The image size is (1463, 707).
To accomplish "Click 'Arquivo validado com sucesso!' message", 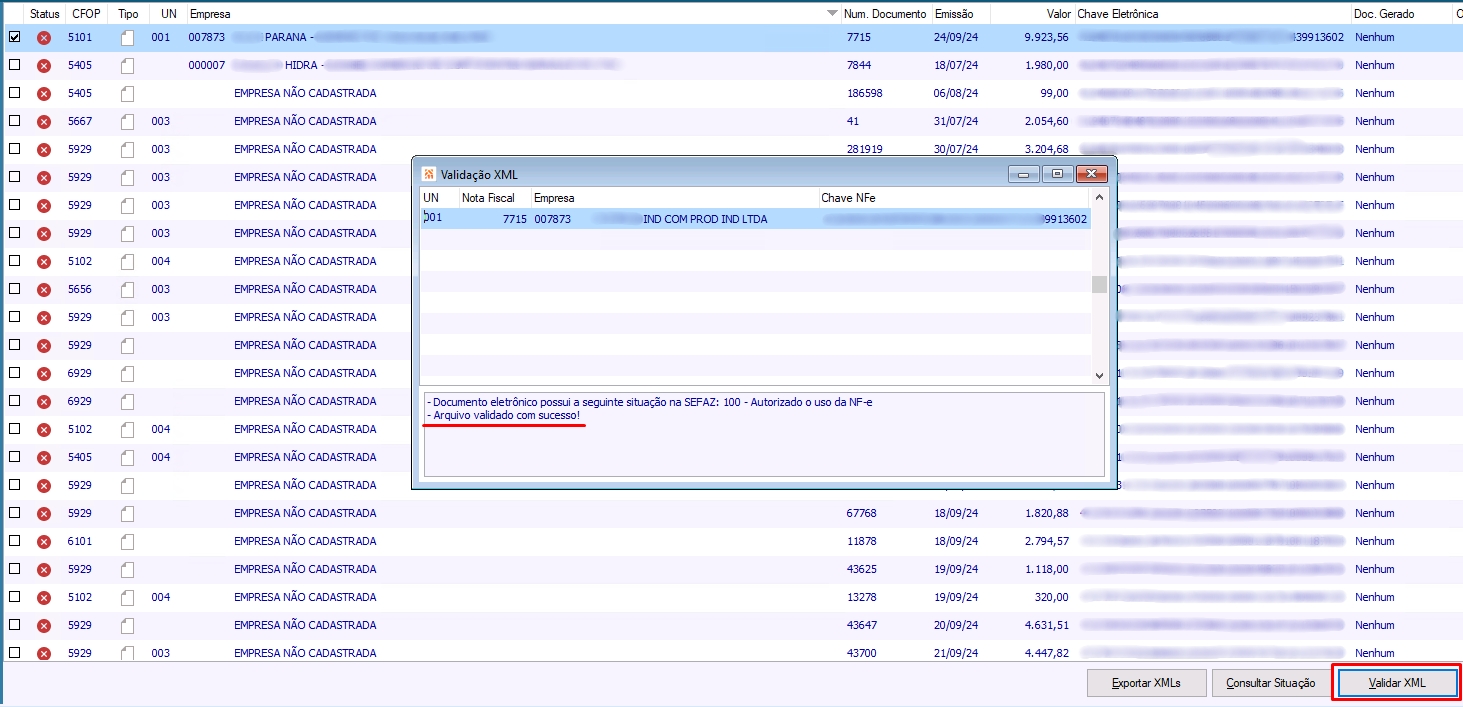I will [506, 414].
